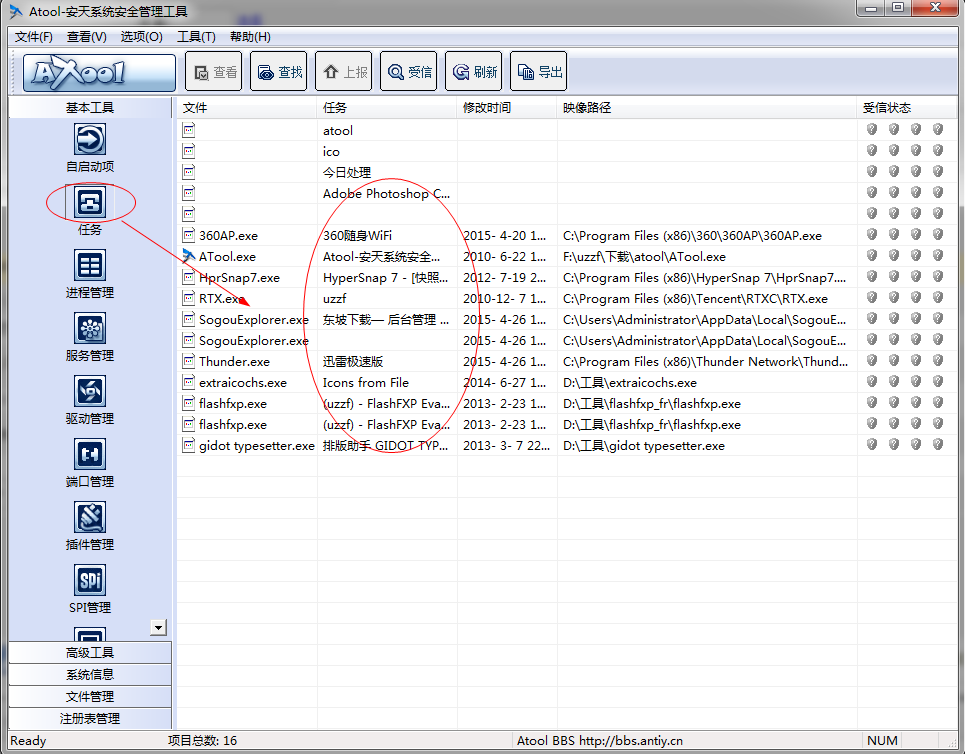Open the 帮助(H) menu
Image resolution: width=965 pixels, height=754 pixels.
(x=250, y=37)
